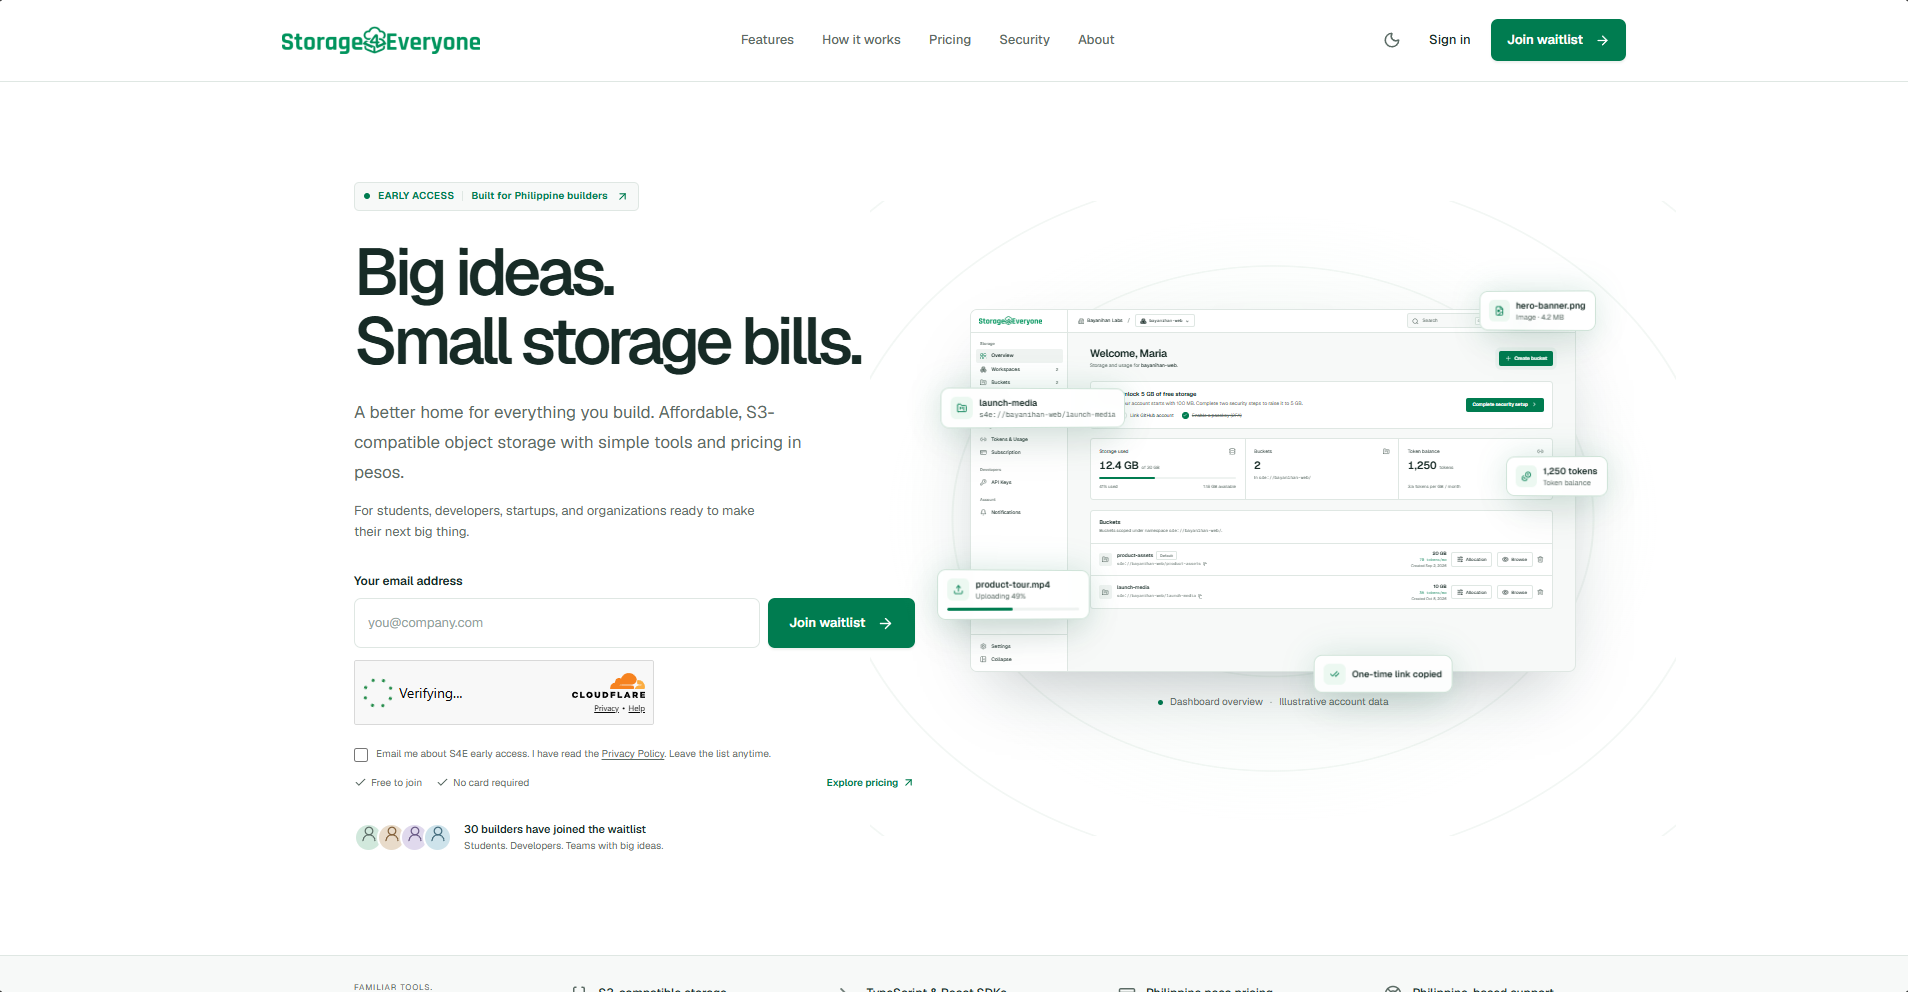This screenshot has width=1908, height=992.
Task: Click the trash icon in product-assets bucket row
Action: [x=1540, y=560]
